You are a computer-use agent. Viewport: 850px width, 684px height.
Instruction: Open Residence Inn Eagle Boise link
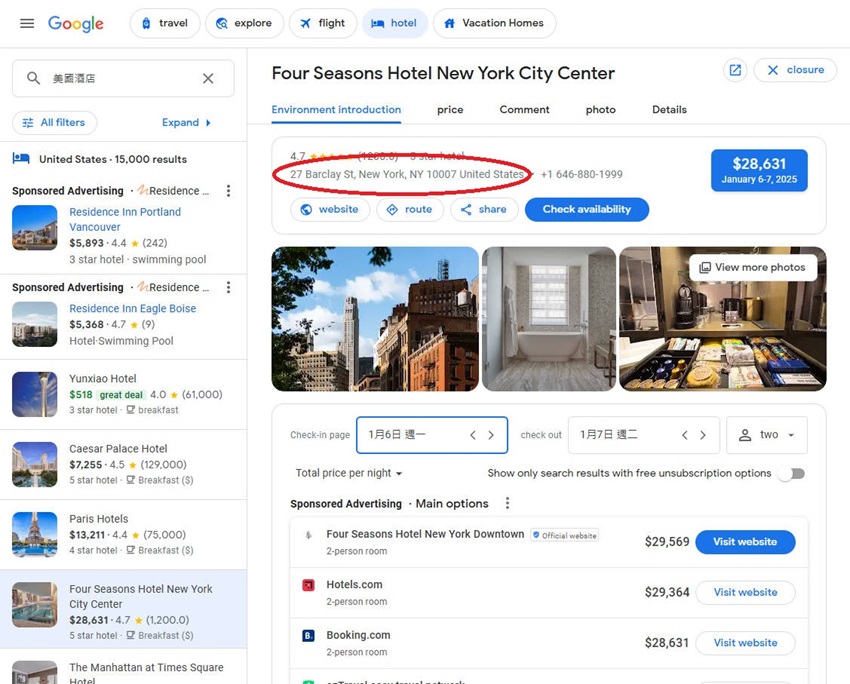pos(132,308)
